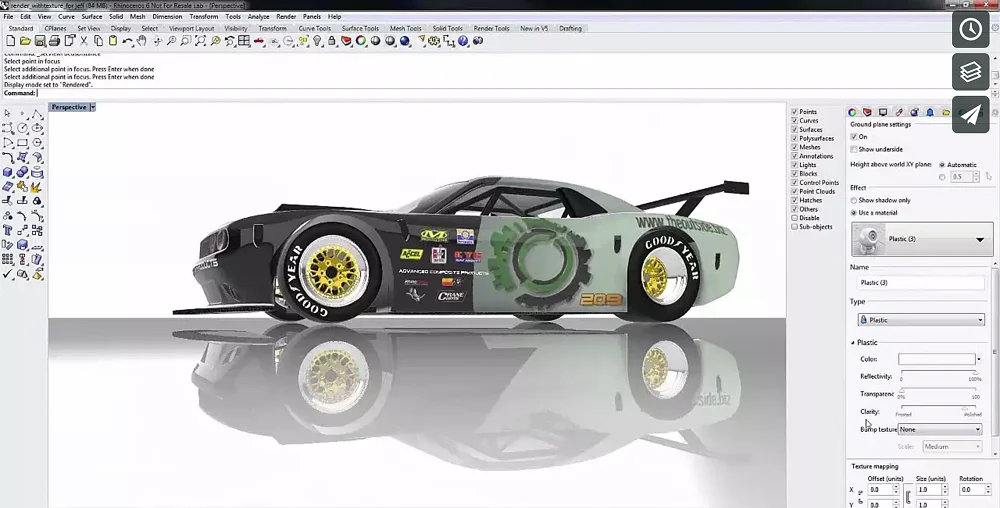Click the Perspective viewport title

click(x=69, y=107)
